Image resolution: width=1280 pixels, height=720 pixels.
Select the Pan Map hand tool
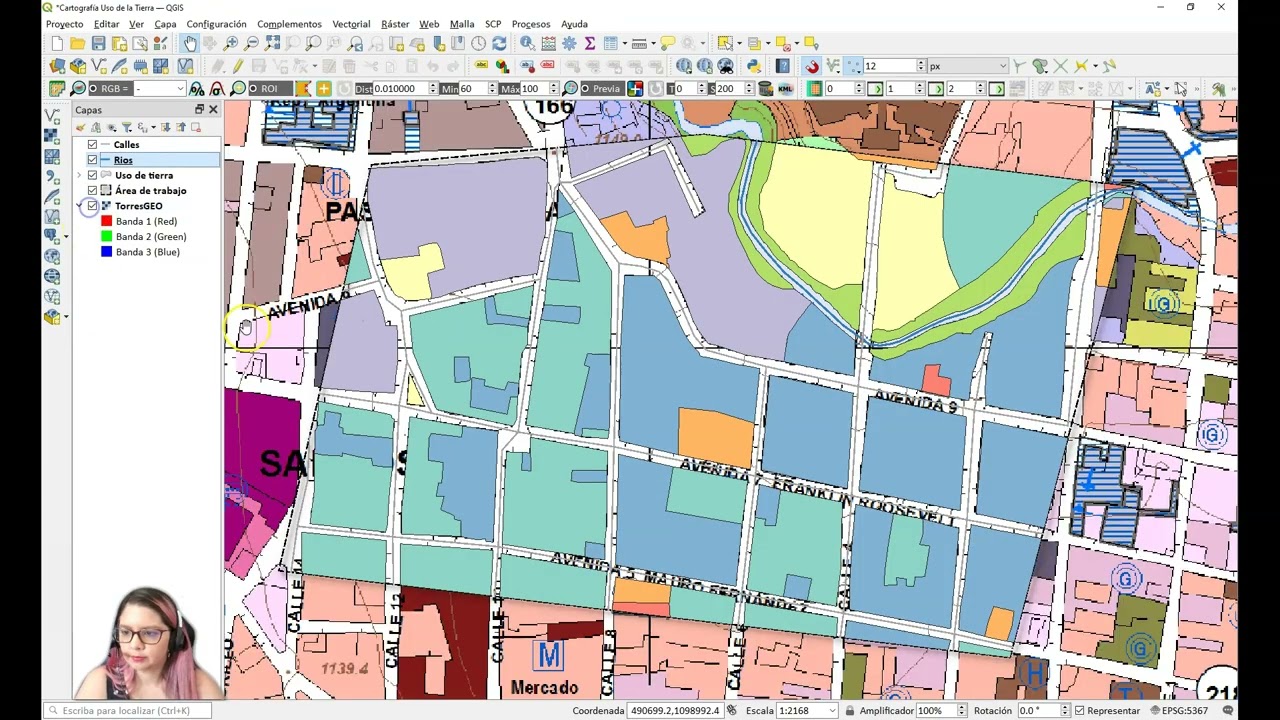point(189,43)
